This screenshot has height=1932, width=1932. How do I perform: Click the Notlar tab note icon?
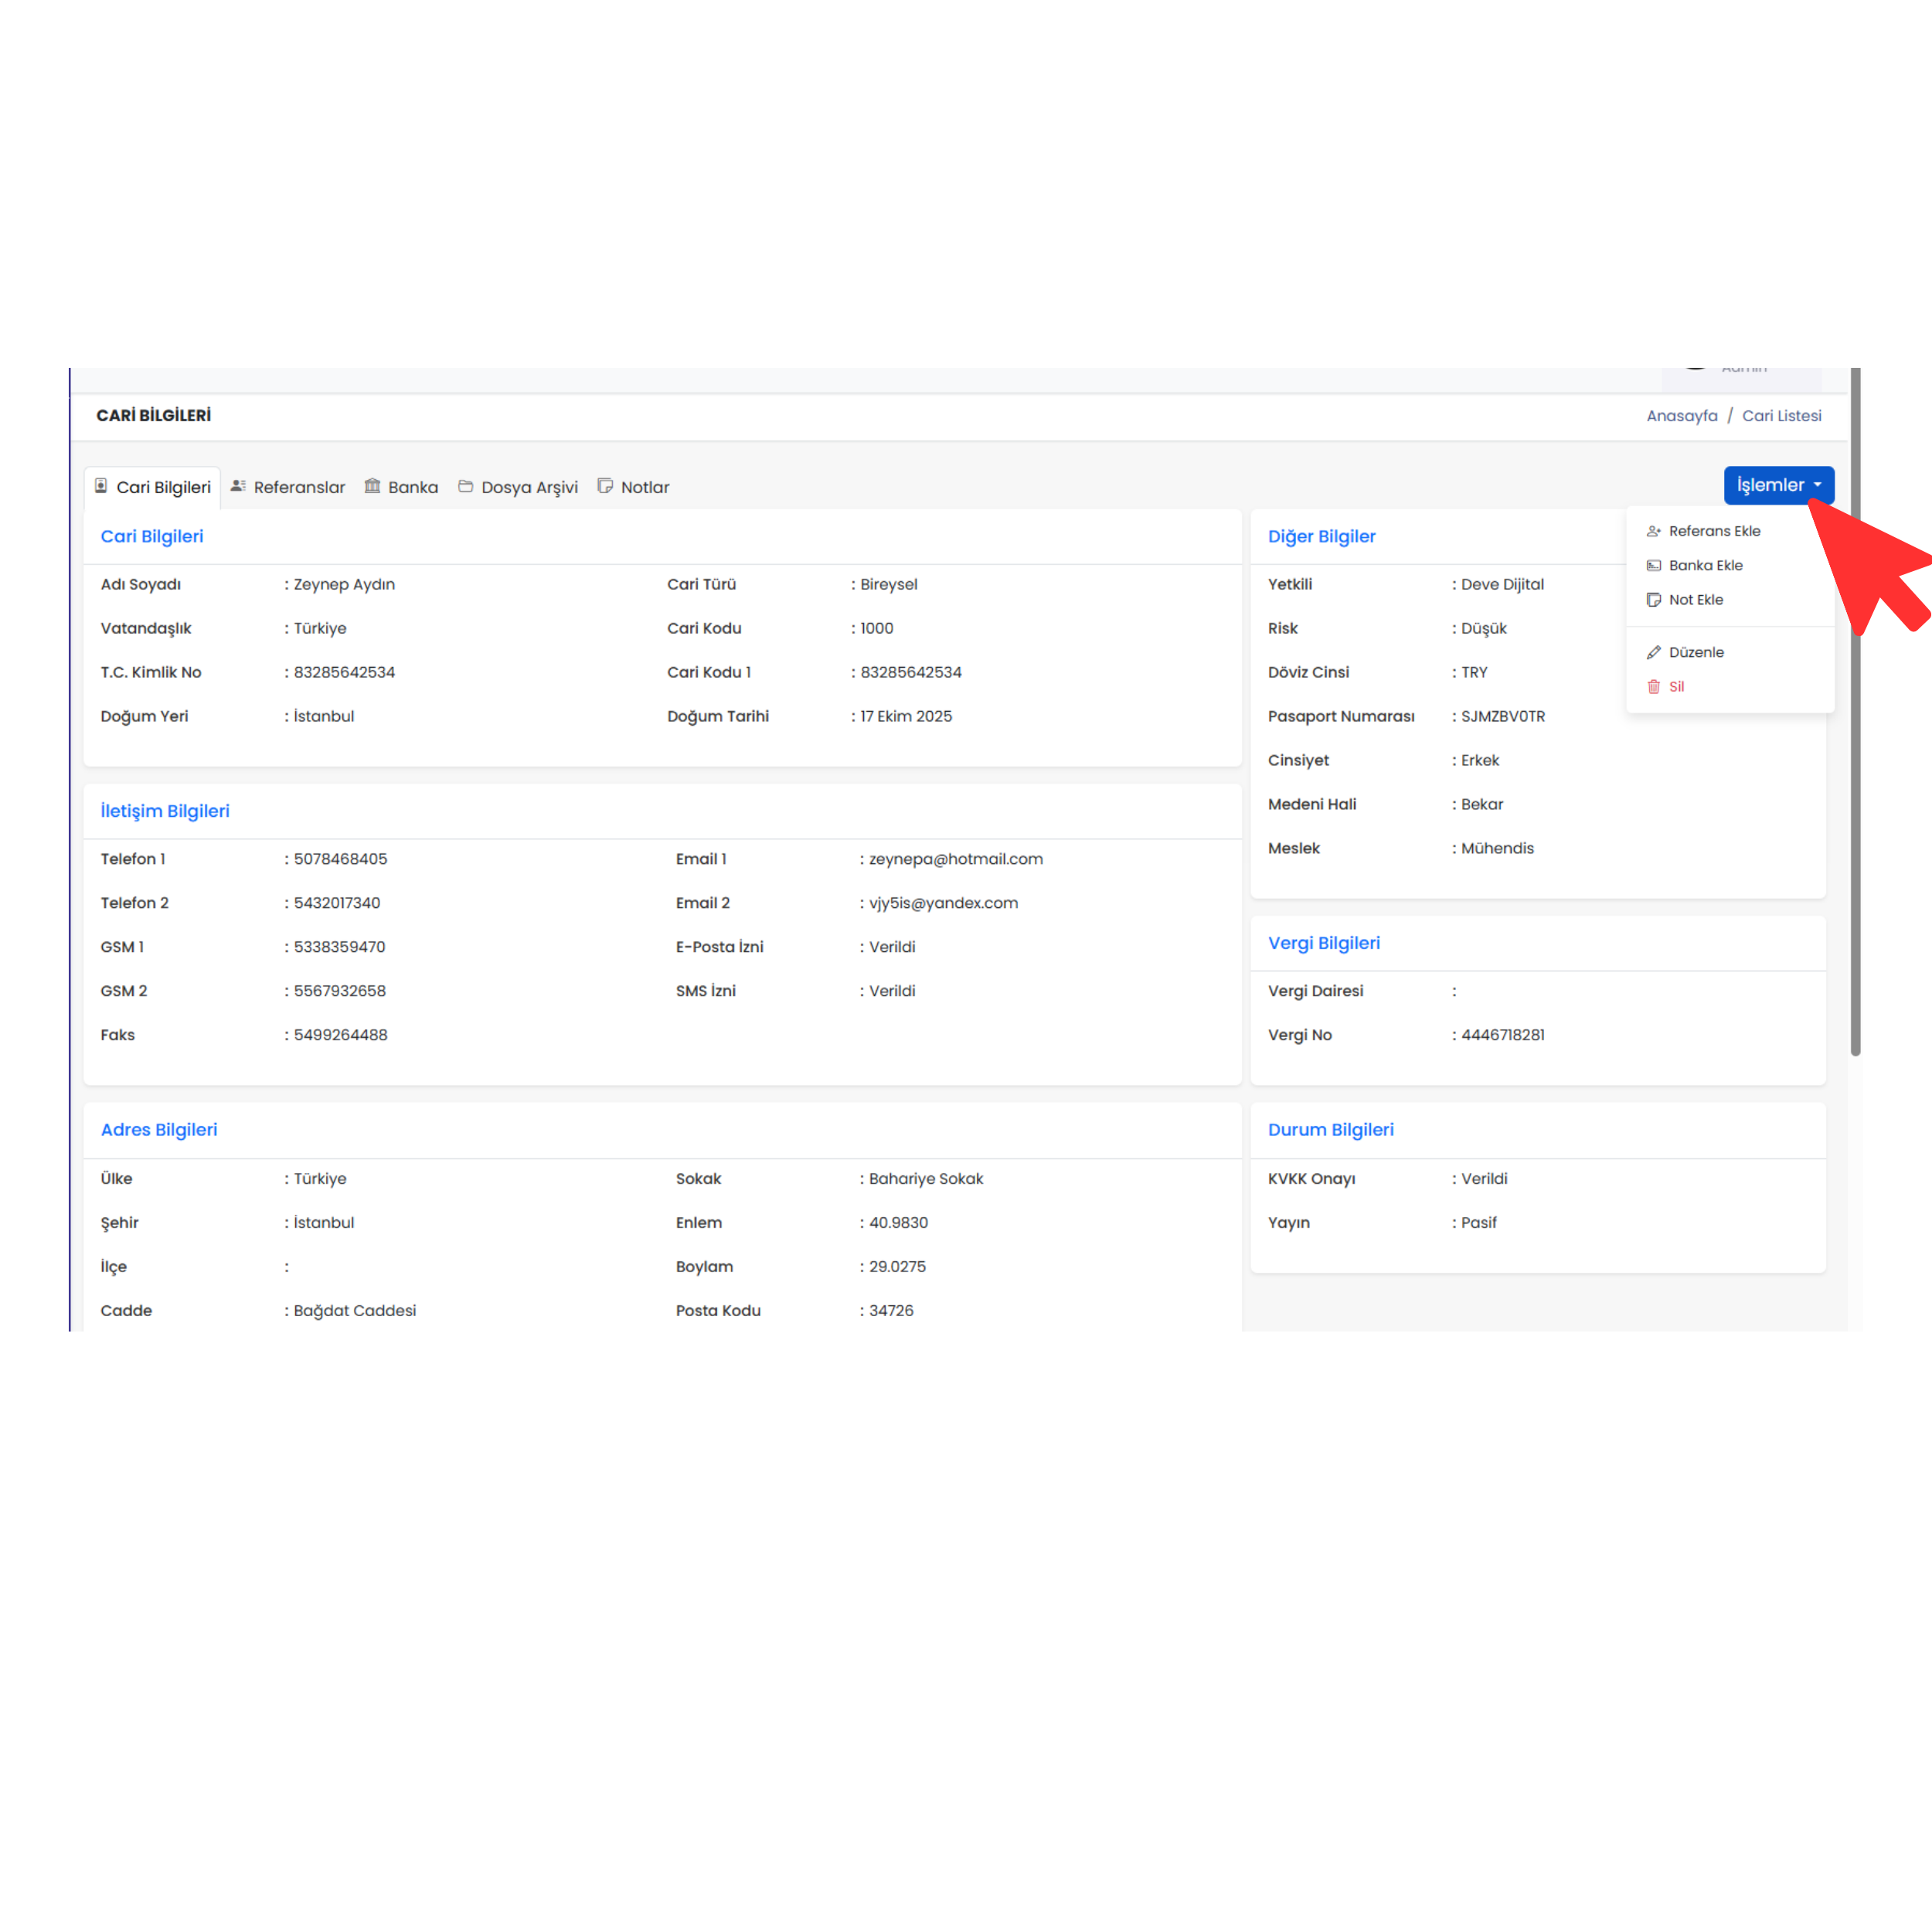pyautogui.click(x=605, y=486)
